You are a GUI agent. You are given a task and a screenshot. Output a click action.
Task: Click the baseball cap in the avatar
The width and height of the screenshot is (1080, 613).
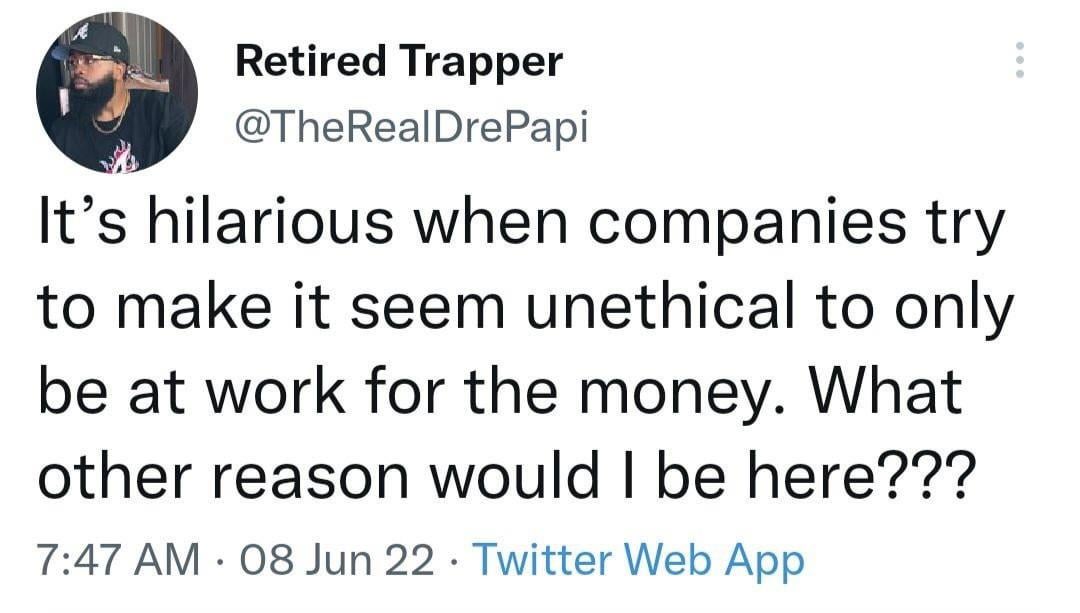[93, 43]
